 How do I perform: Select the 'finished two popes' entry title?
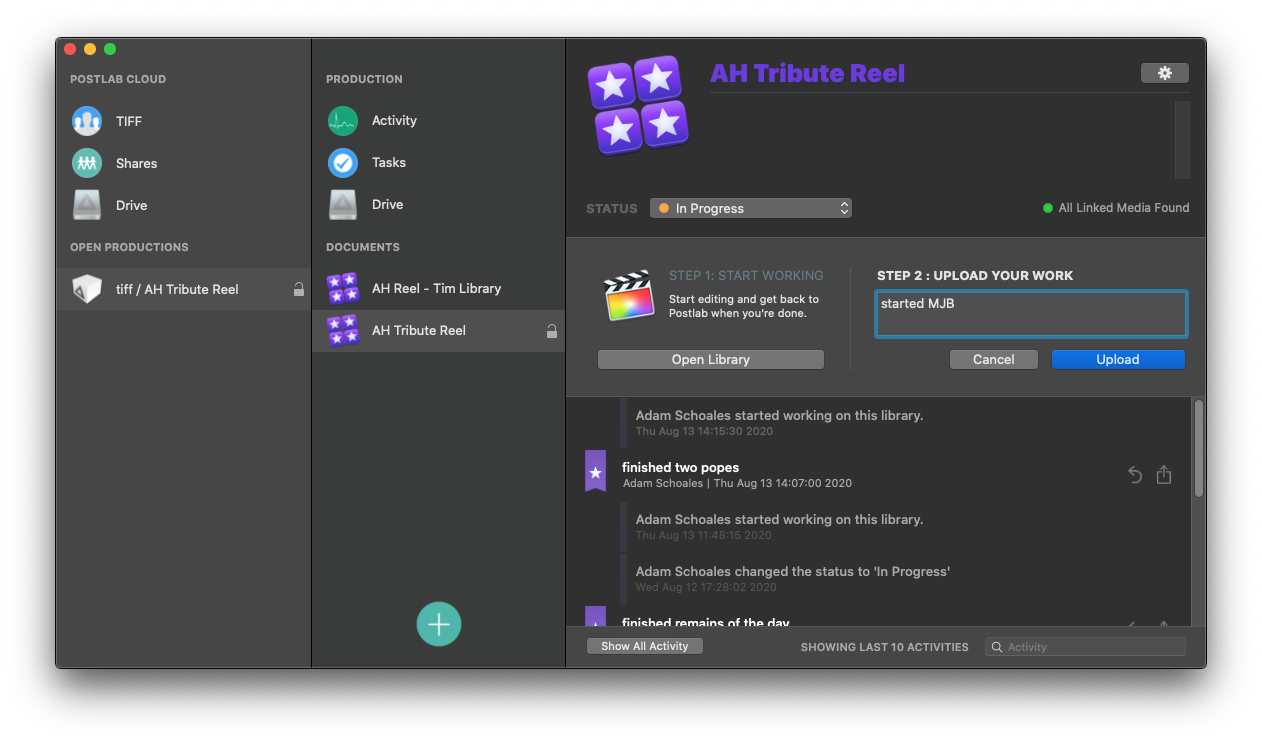681,467
